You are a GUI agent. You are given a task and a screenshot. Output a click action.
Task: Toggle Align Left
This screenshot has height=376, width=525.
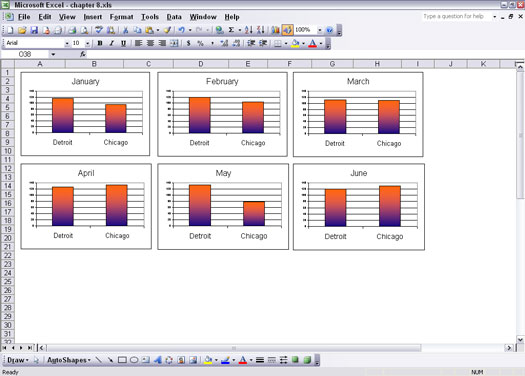[x=138, y=43]
